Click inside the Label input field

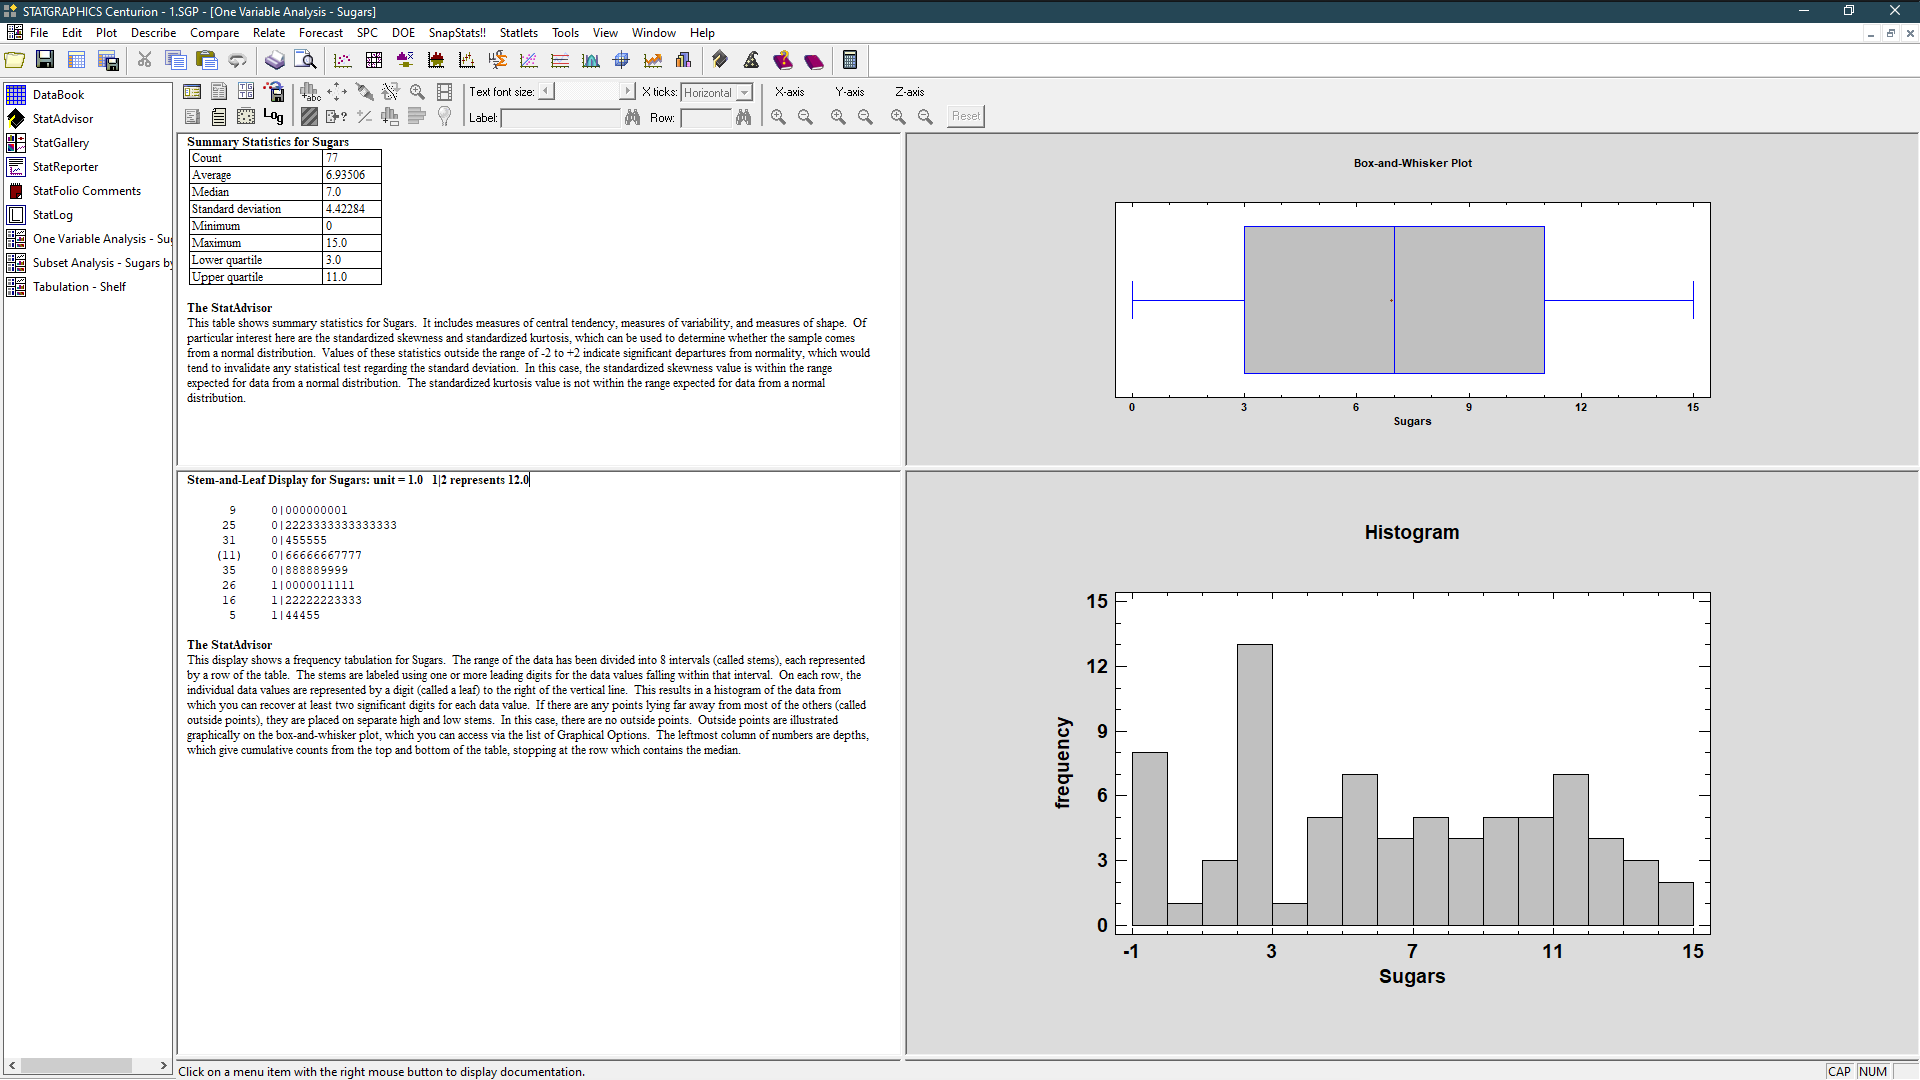(x=560, y=117)
